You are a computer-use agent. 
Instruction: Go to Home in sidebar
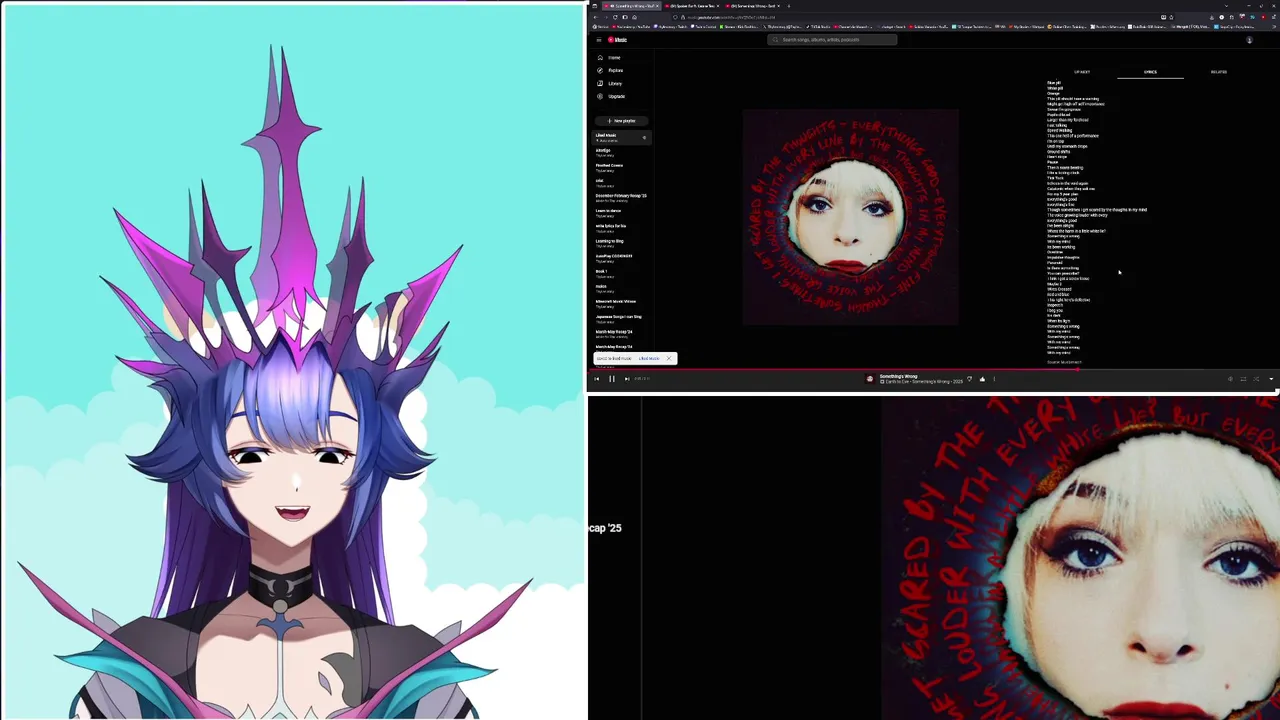pyautogui.click(x=608, y=58)
